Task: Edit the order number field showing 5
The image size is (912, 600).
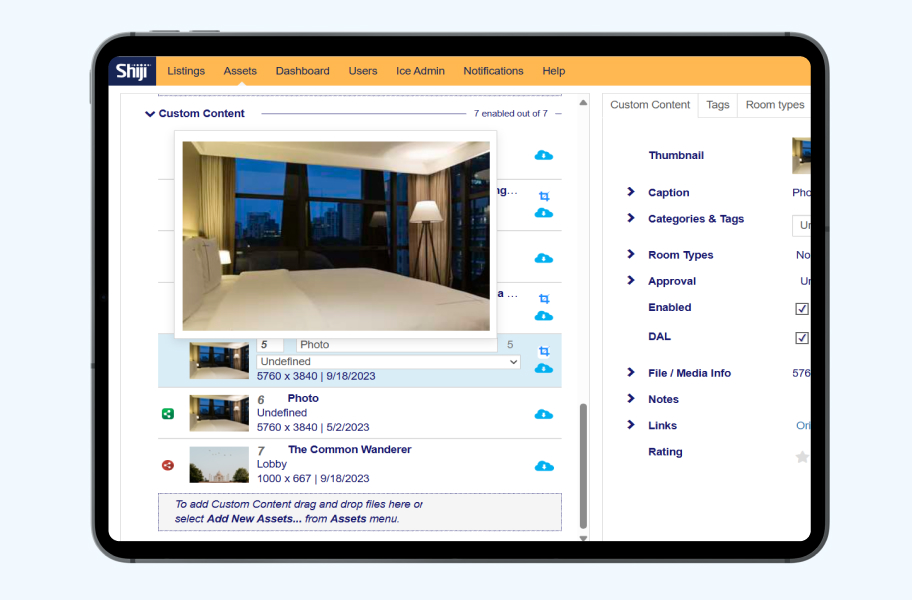Action: (270, 345)
